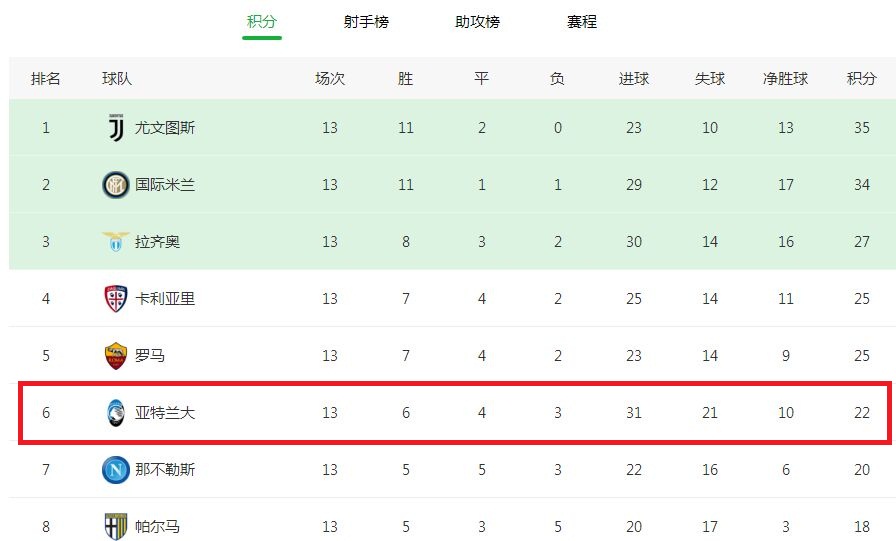Select the 赛程 tab
Screen dimensions: 896x541
coord(582,22)
